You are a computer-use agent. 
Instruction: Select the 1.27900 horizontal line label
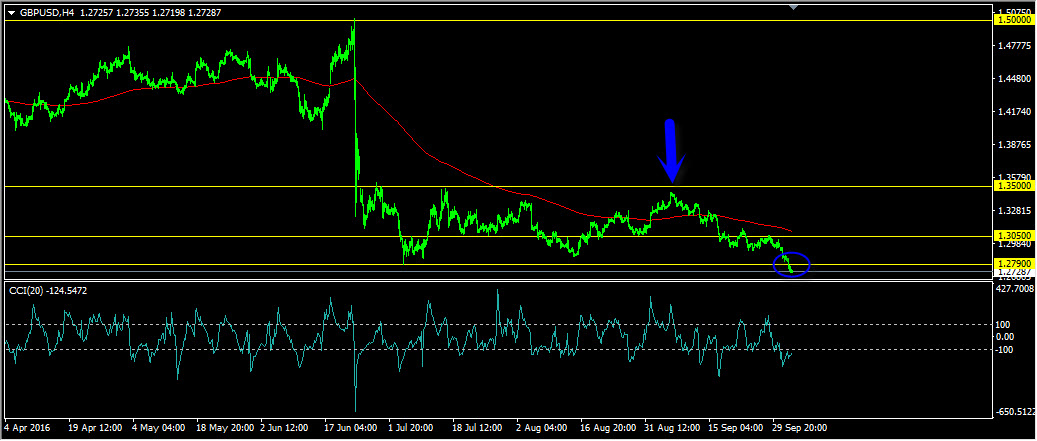point(1013,264)
